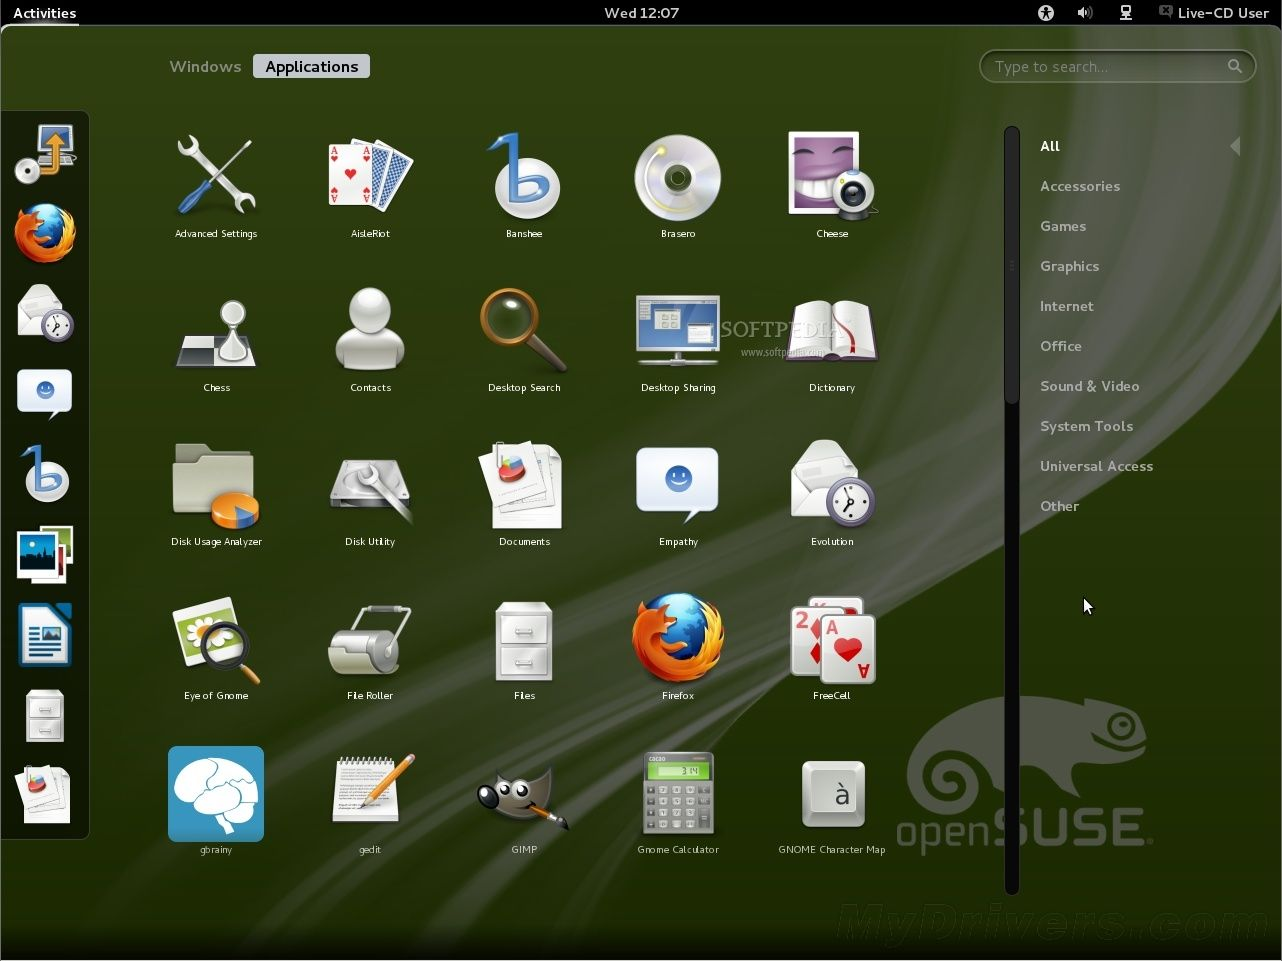Open Gnome Calculator
Screen dimensions: 1282x961
[x=678, y=794]
